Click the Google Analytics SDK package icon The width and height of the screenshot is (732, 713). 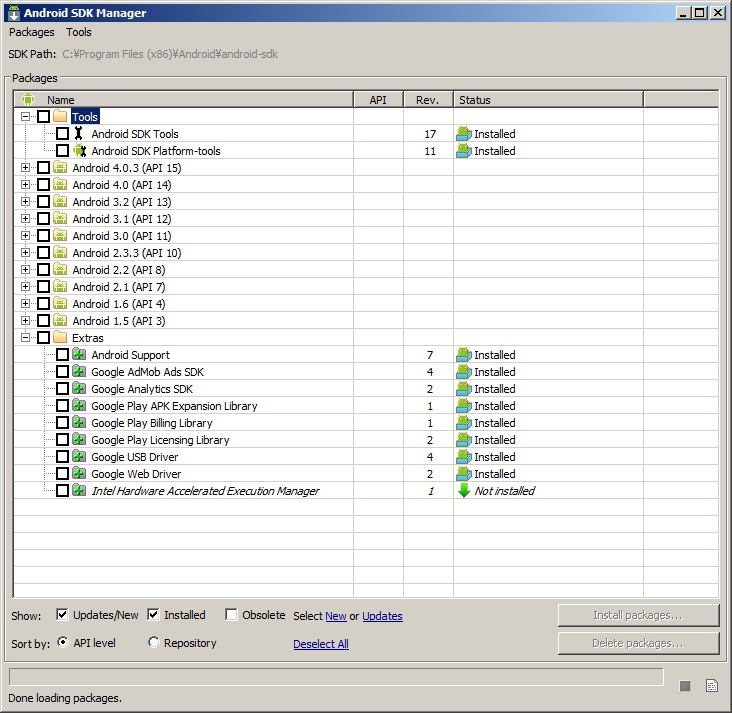point(79,388)
